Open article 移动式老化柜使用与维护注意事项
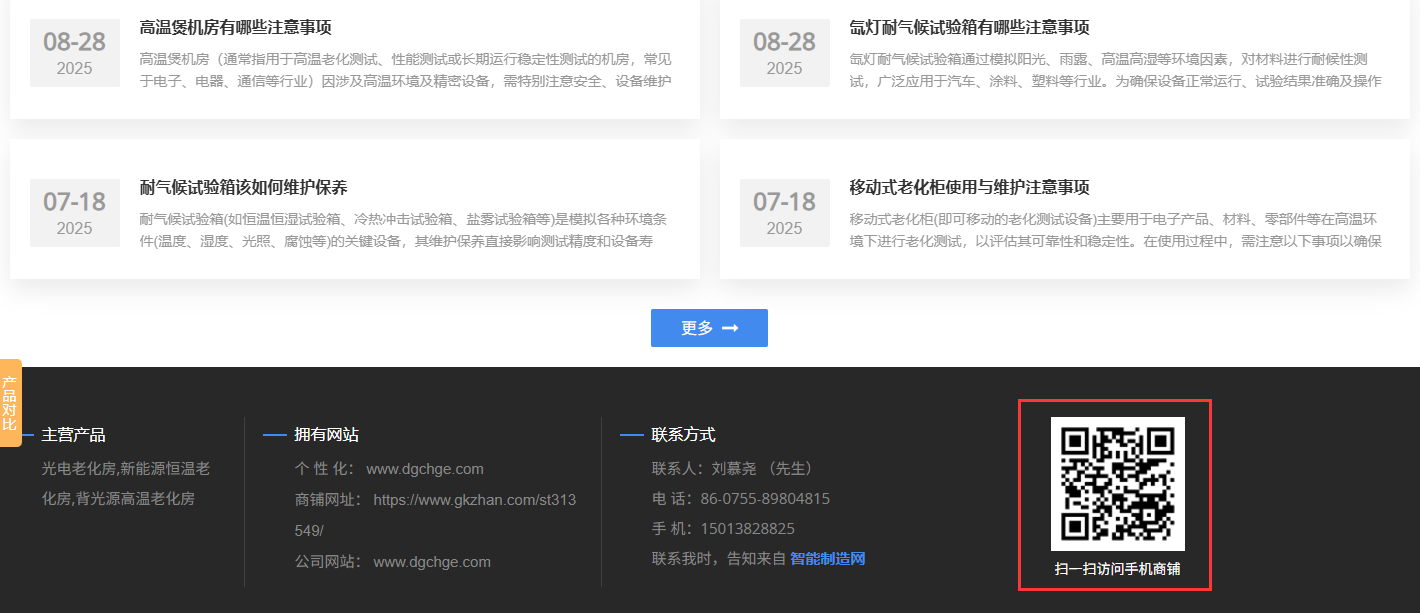This screenshot has width=1420, height=613. click(969, 187)
